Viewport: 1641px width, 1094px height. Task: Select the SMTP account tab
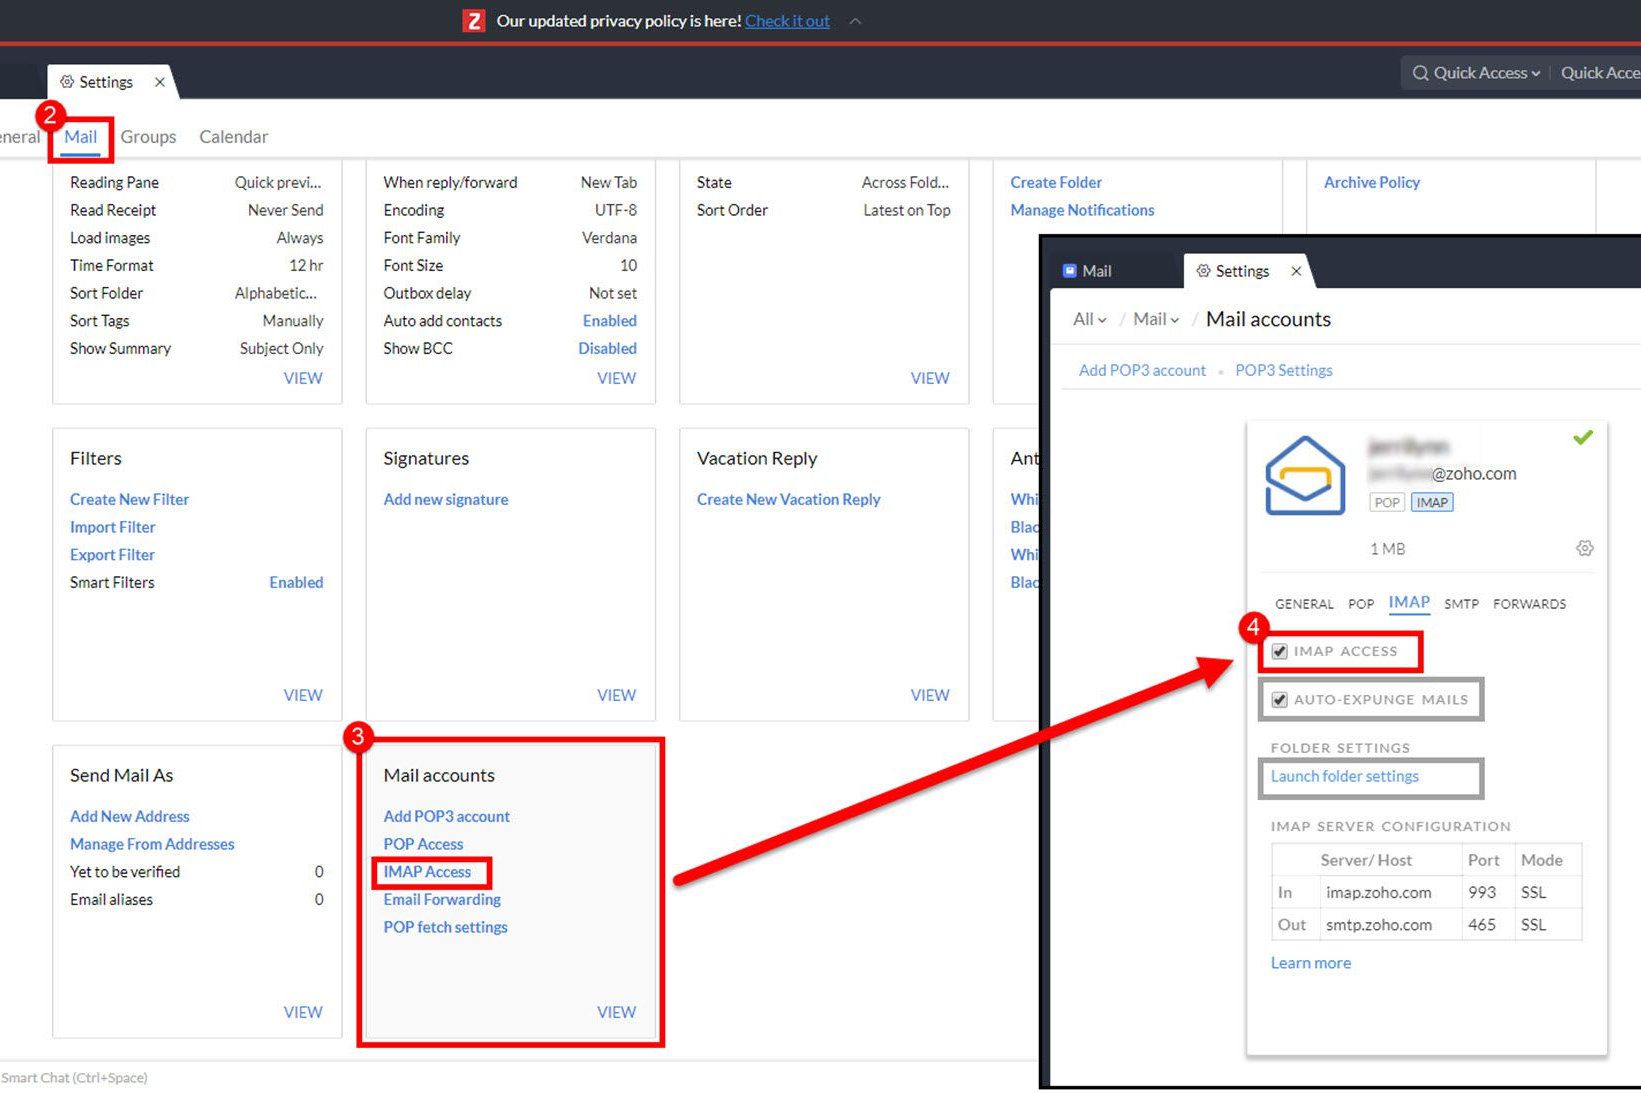pyautogui.click(x=1461, y=604)
